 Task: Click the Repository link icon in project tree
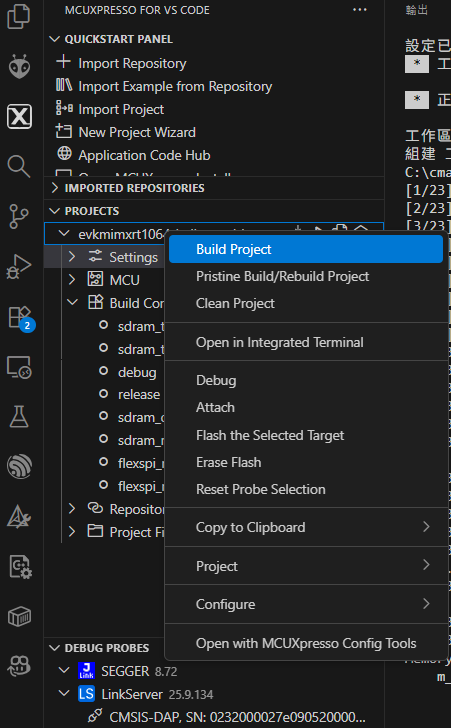pyautogui.click(x=95, y=508)
